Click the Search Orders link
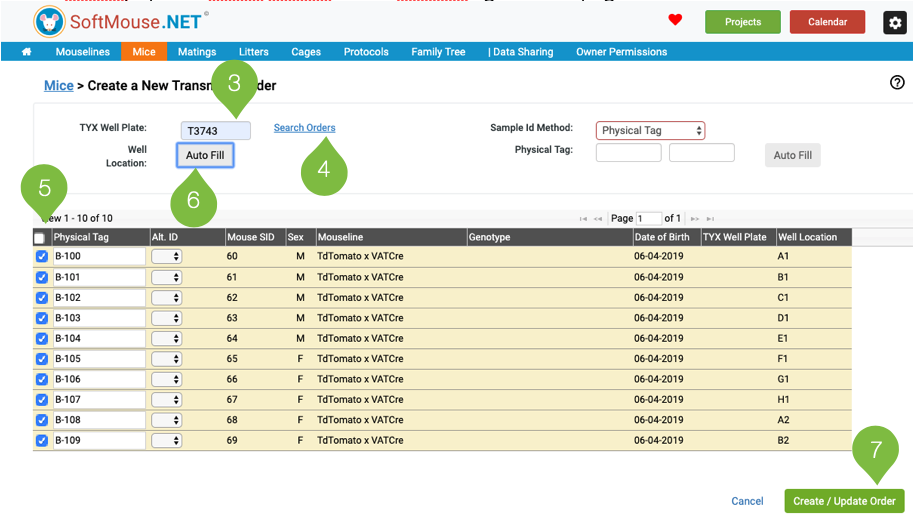 pyautogui.click(x=304, y=128)
